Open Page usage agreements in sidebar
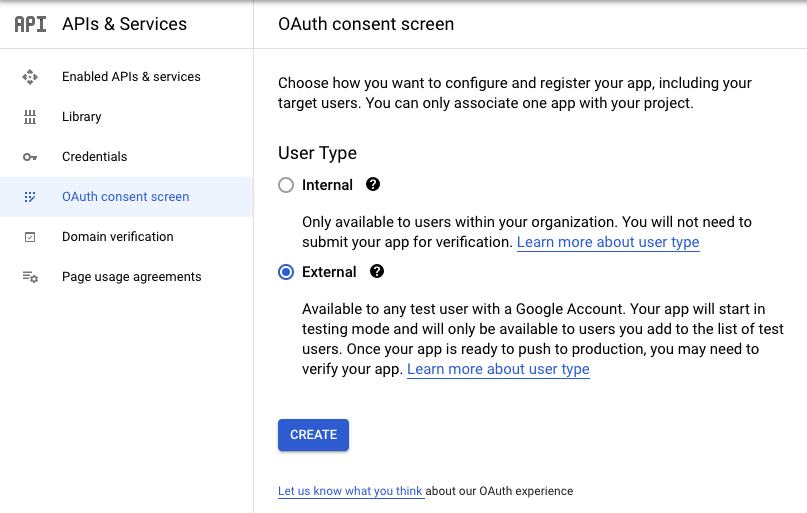This screenshot has height=513, width=807. tap(127, 277)
